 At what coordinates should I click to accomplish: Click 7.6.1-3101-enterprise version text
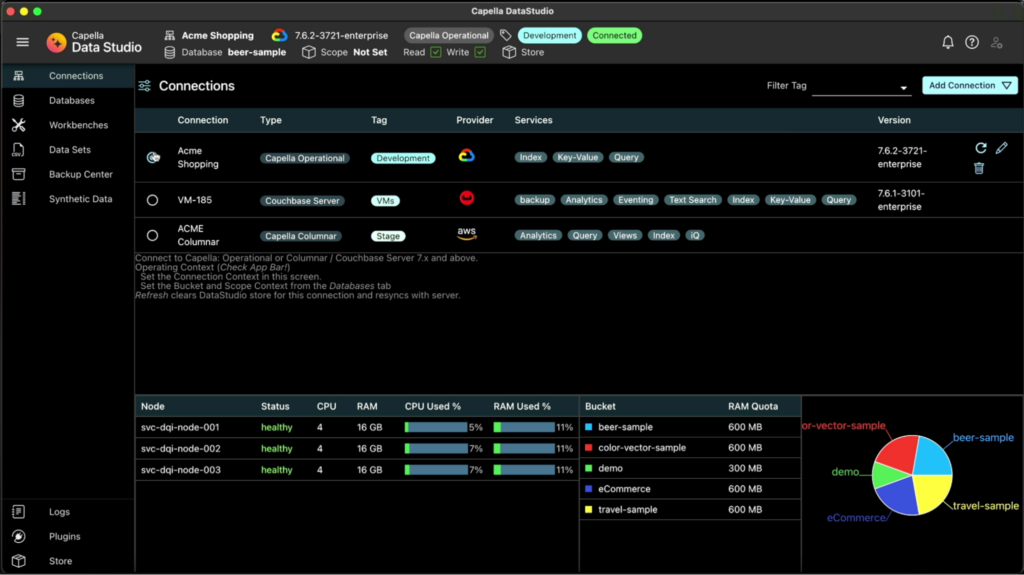pos(901,200)
